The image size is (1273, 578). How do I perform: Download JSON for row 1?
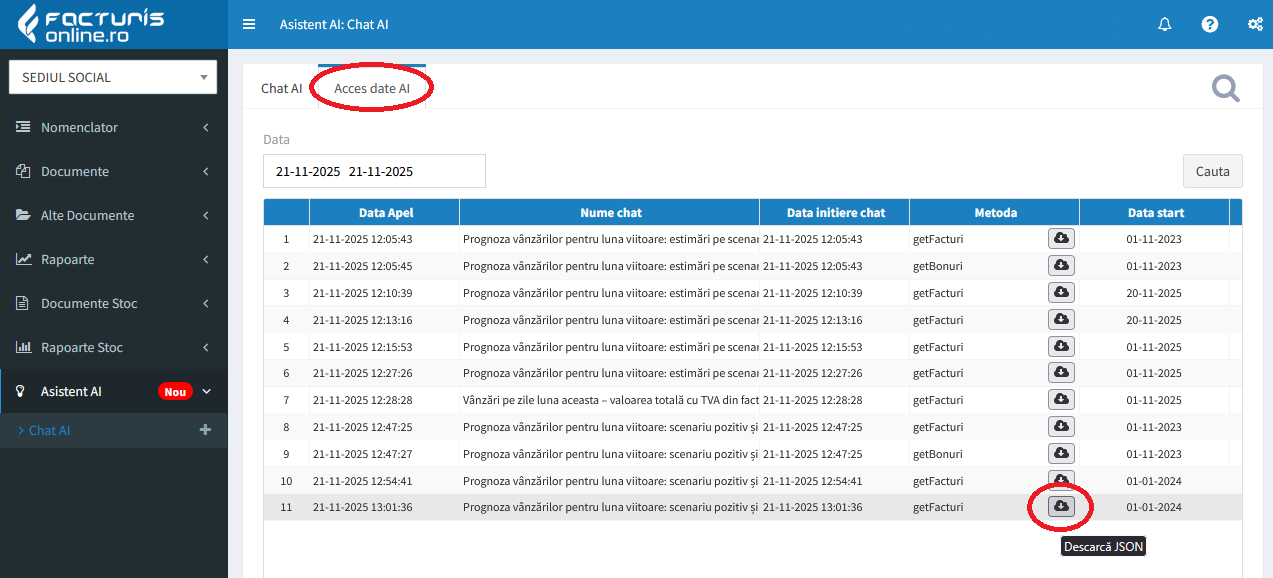click(x=1061, y=238)
